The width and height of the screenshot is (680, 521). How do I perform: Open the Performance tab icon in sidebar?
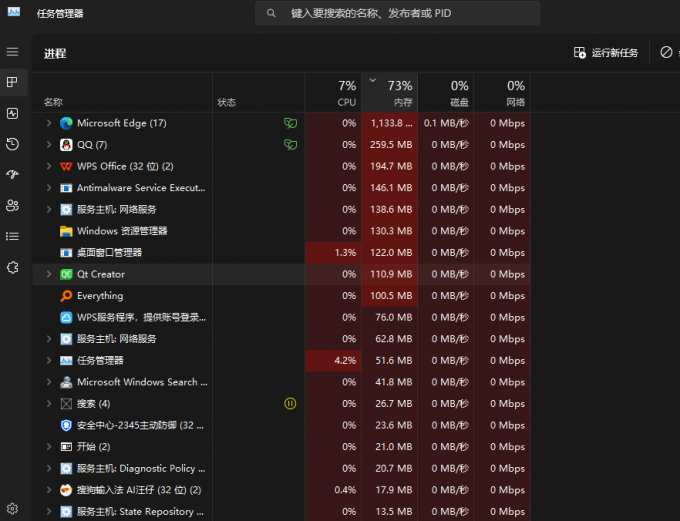point(13,113)
